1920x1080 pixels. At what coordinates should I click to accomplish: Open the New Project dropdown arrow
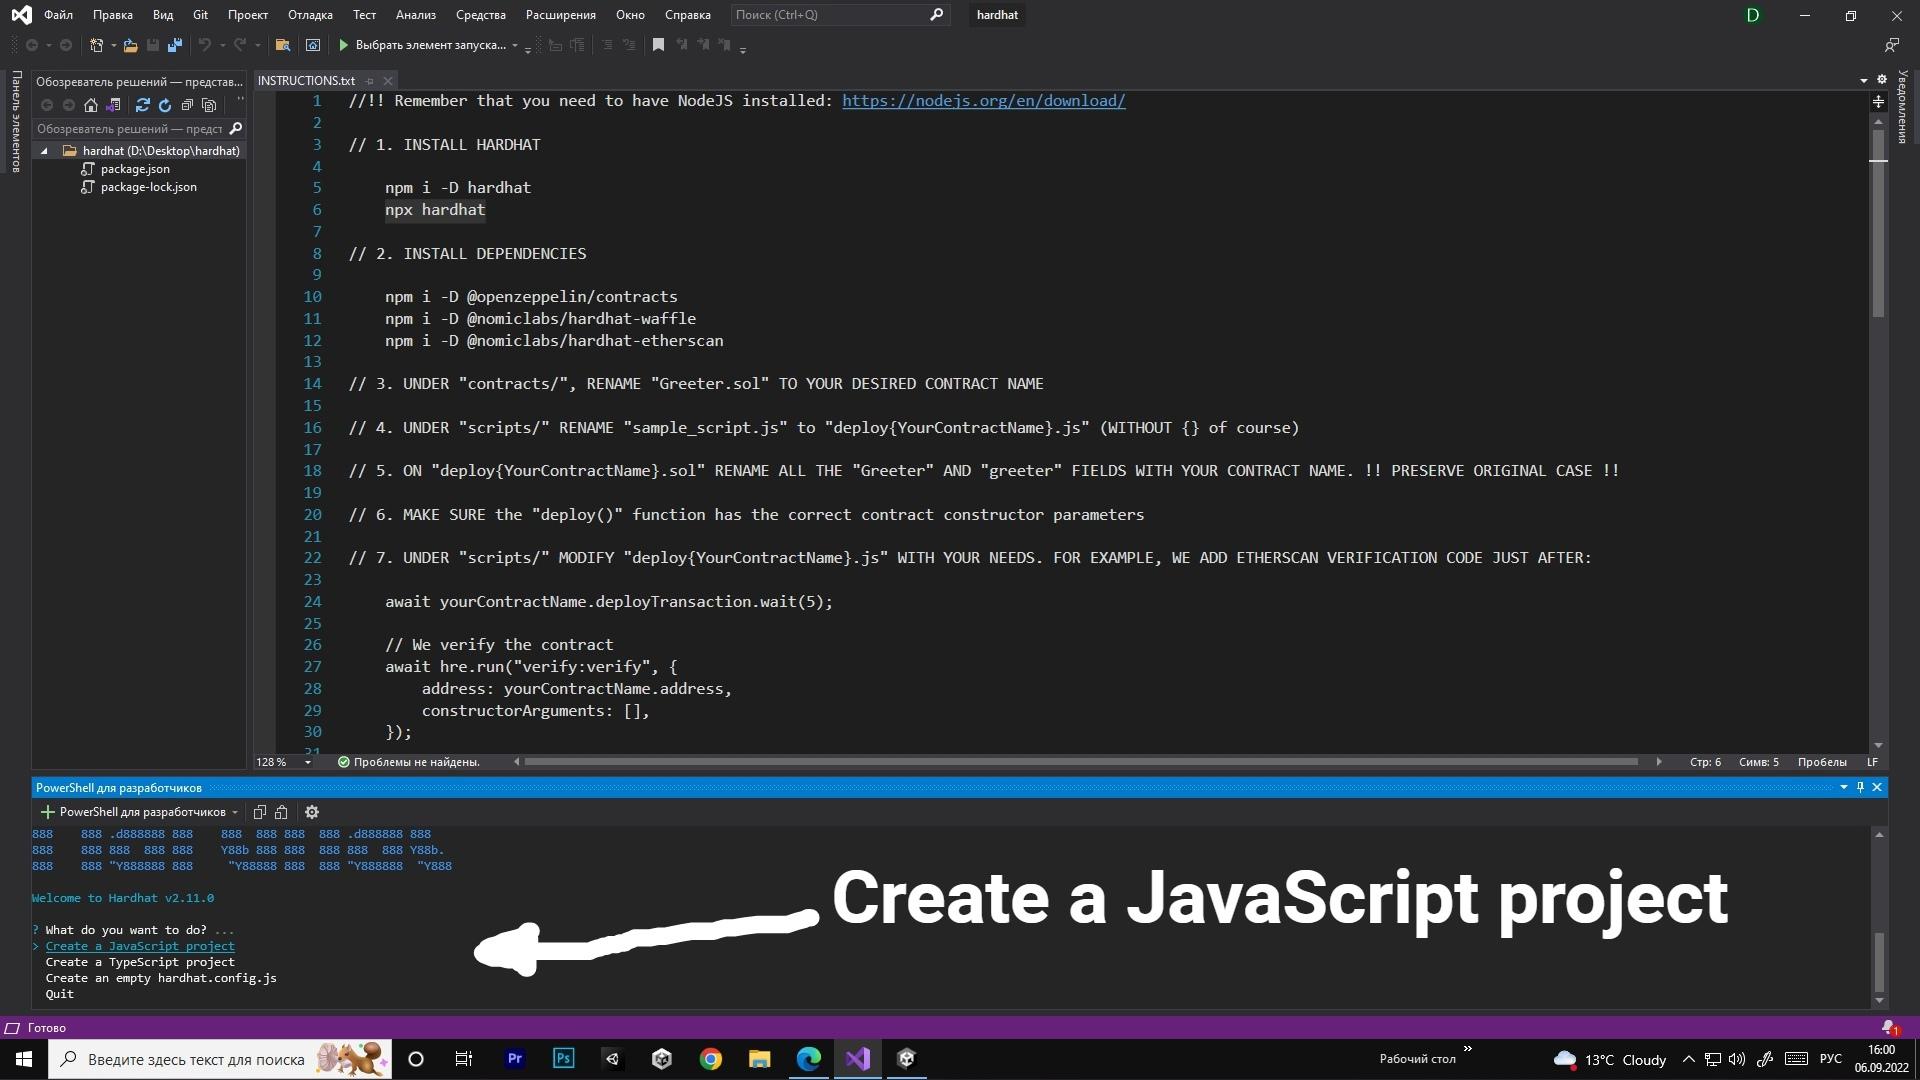(x=113, y=45)
